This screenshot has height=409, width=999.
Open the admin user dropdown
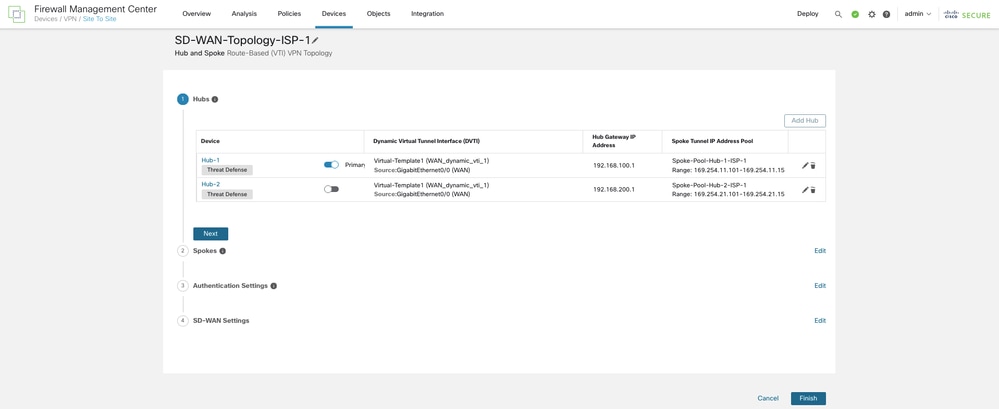[917, 14]
